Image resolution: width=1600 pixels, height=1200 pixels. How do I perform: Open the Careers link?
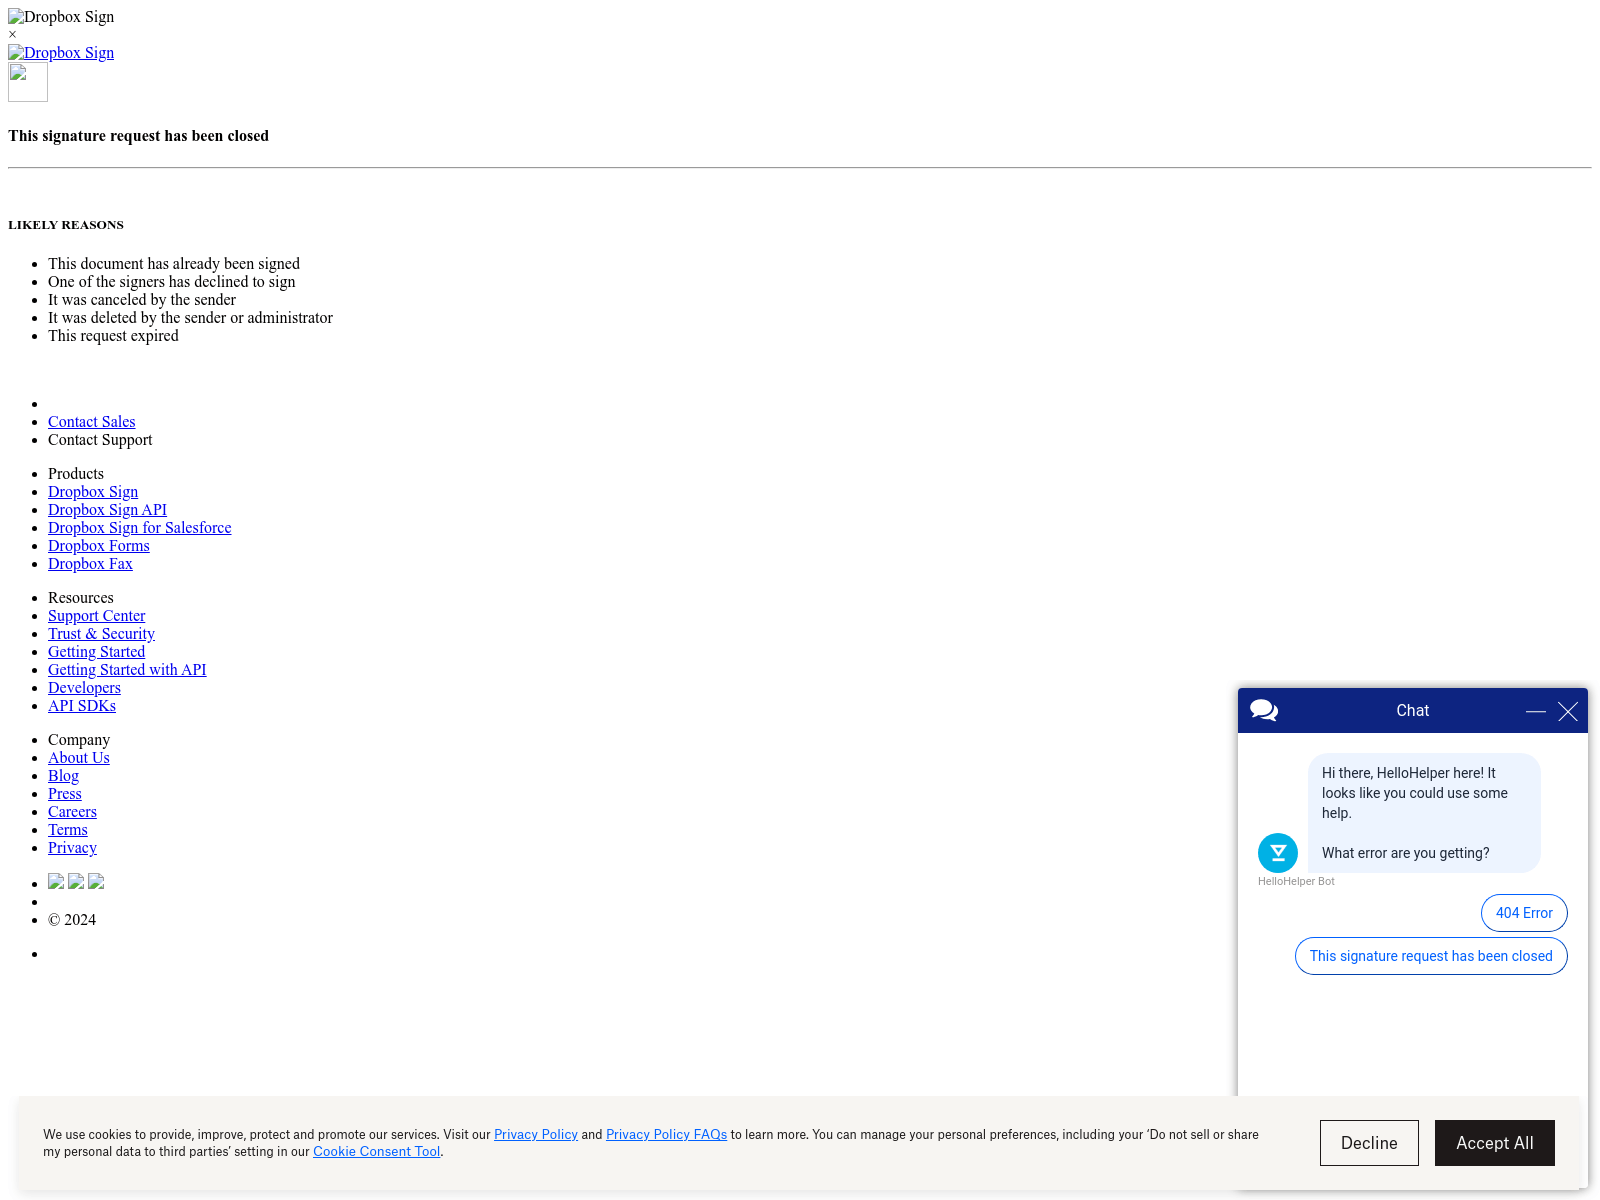[x=72, y=812]
